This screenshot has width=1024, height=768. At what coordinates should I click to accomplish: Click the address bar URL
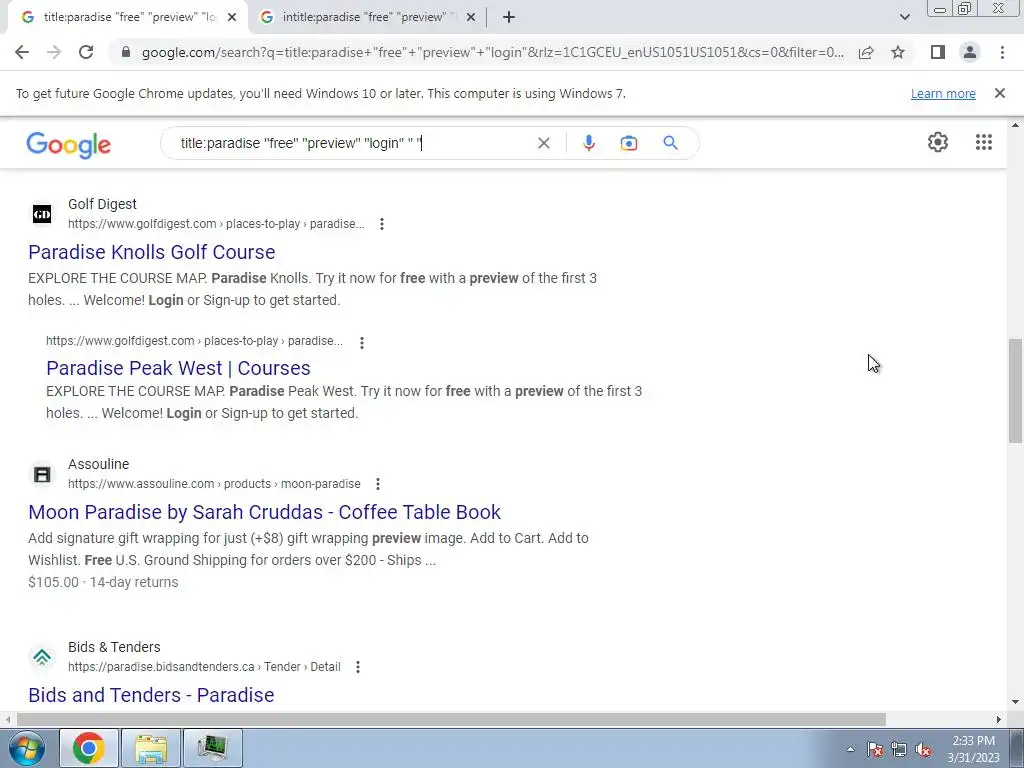(x=493, y=52)
